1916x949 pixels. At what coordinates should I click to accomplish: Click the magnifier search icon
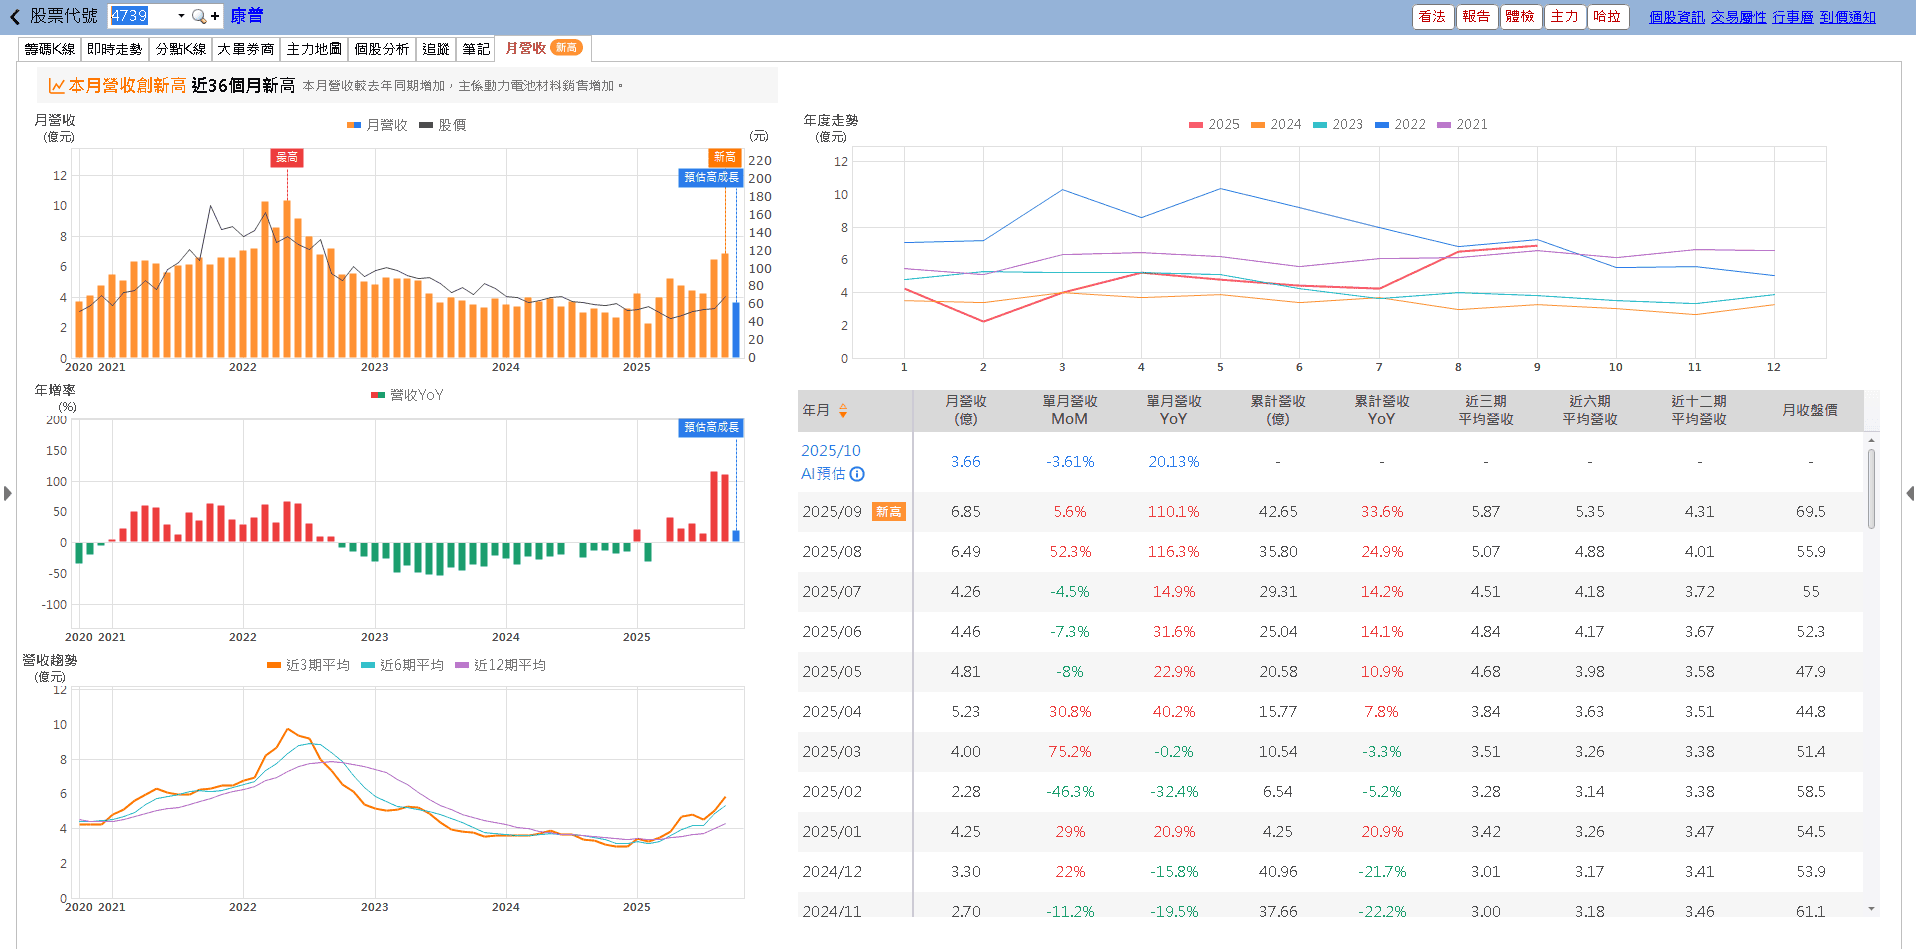click(198, 16)
